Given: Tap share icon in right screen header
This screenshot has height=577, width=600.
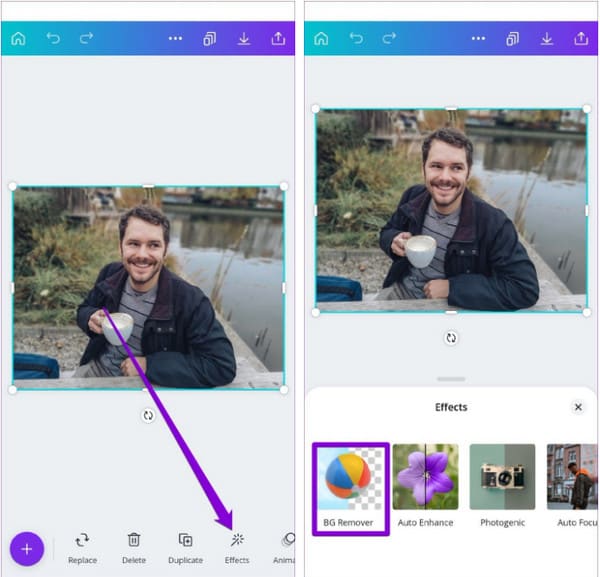Looking at the screenshot, I should [581, 39].
